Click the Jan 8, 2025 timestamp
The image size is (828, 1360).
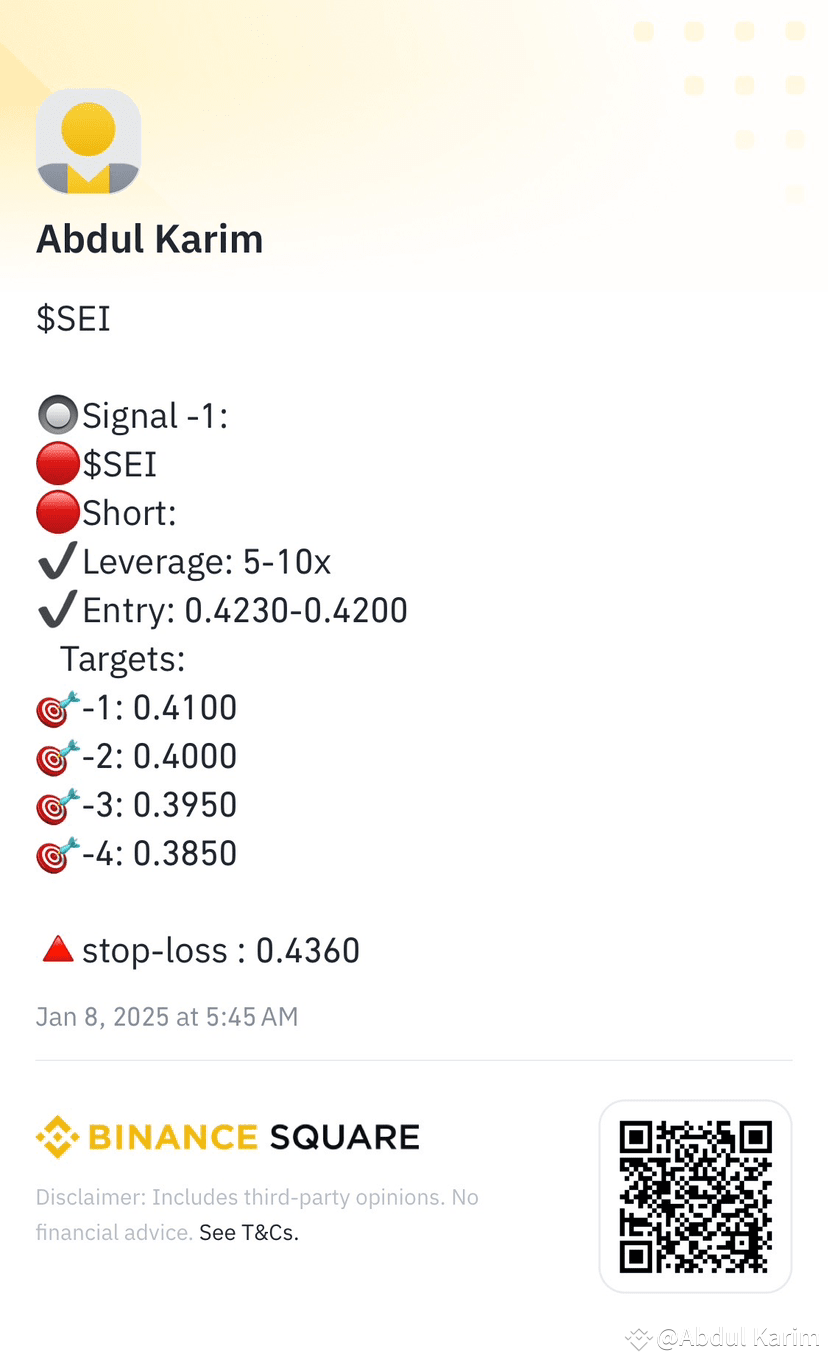tap(167, 1017)
